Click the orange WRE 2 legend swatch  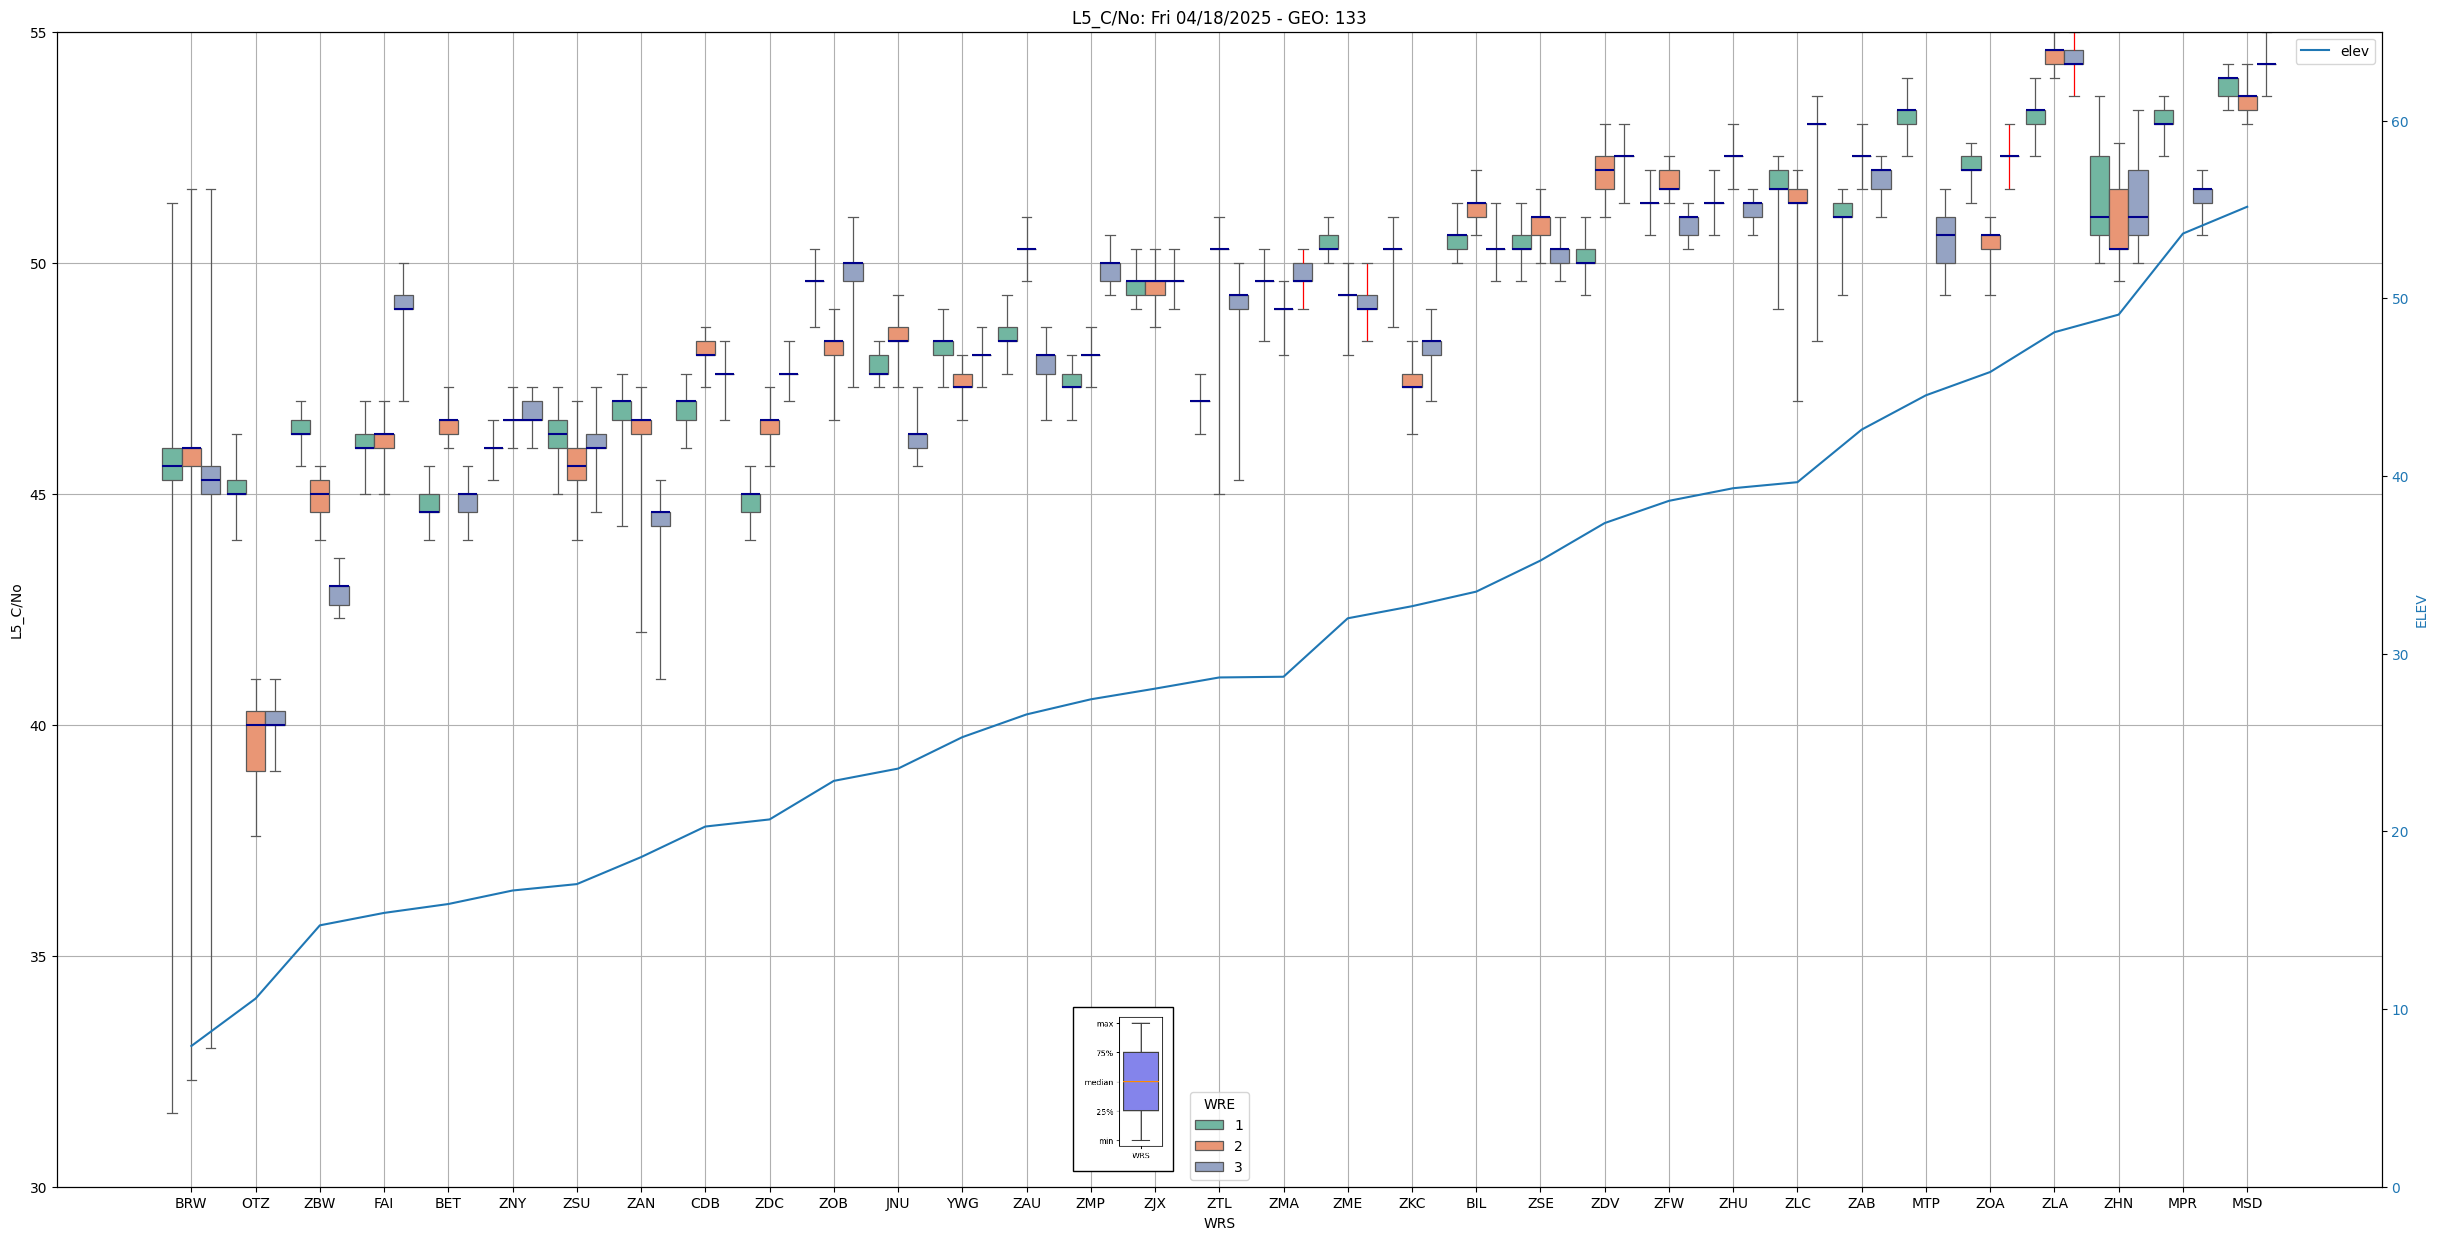coord(1208,1146)
